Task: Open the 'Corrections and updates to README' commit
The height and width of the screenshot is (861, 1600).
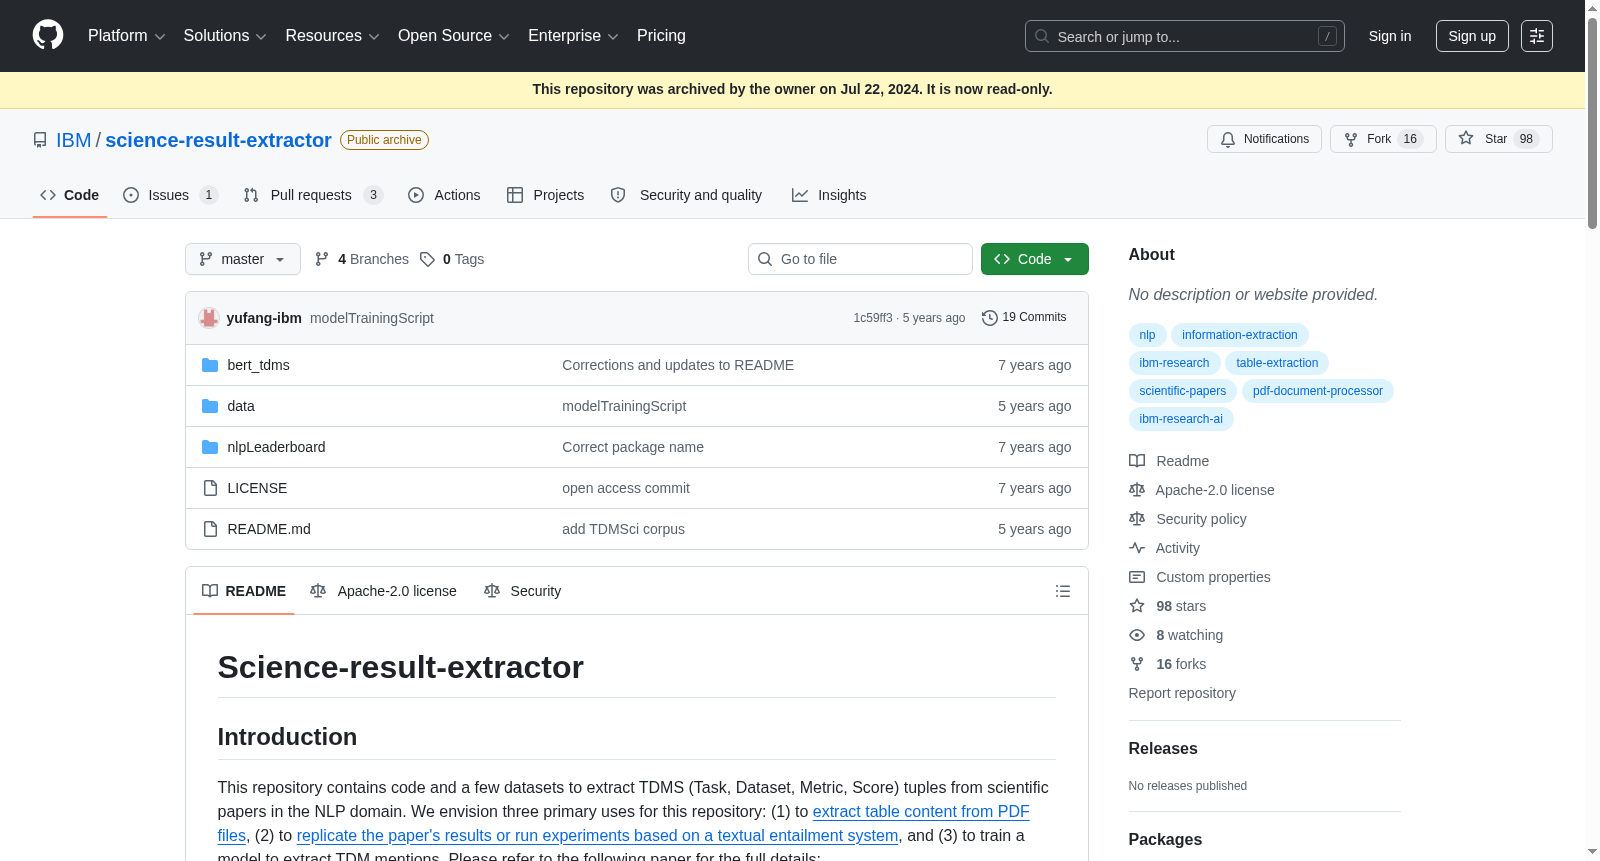Action: point(678,365)
